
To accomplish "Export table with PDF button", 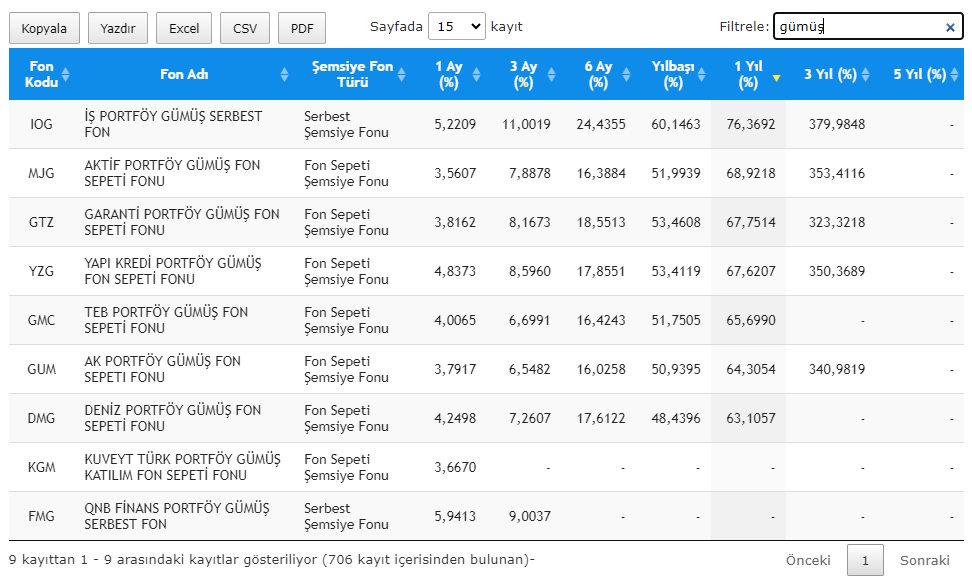I will pos(302,28).
